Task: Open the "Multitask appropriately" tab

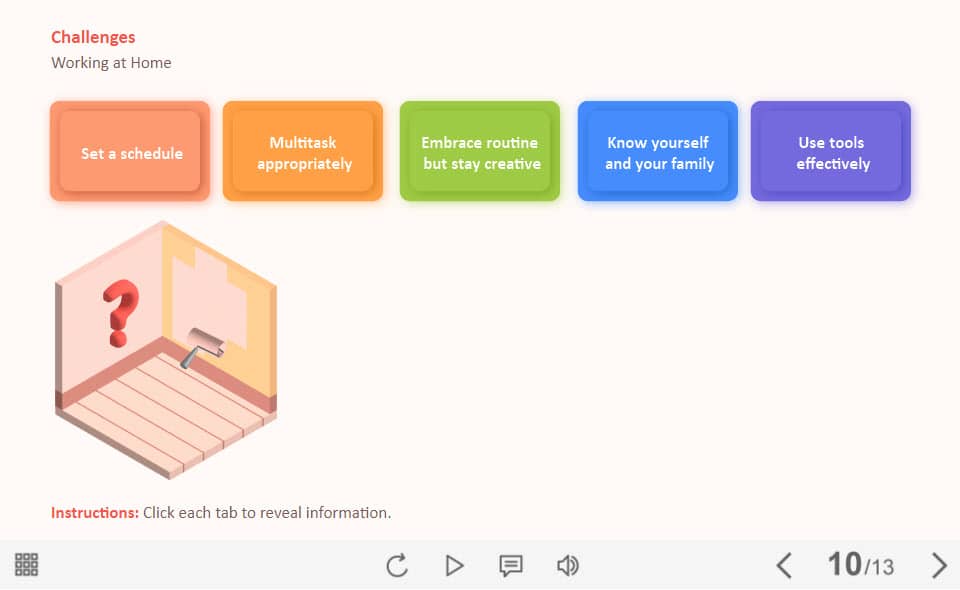Action: pos(303,152)
